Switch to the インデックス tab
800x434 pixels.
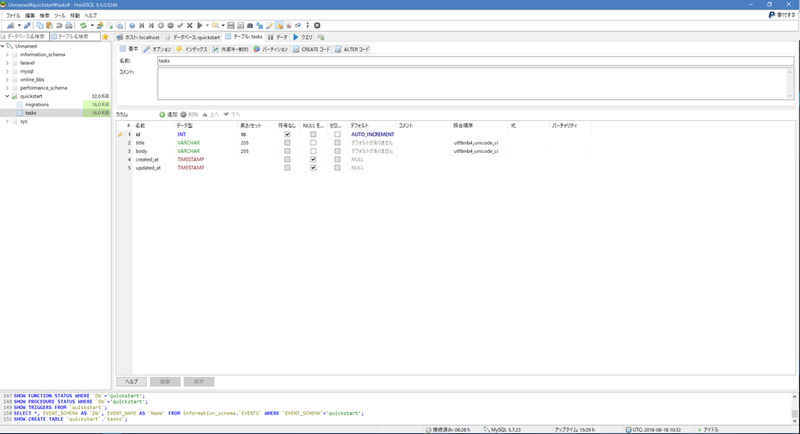pos(192,49)
